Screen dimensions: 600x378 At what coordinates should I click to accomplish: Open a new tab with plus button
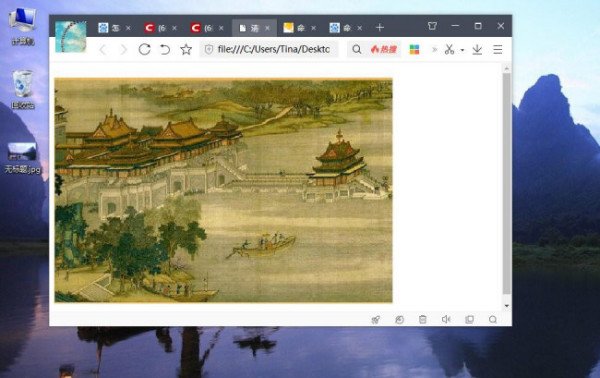pos(380,28)
